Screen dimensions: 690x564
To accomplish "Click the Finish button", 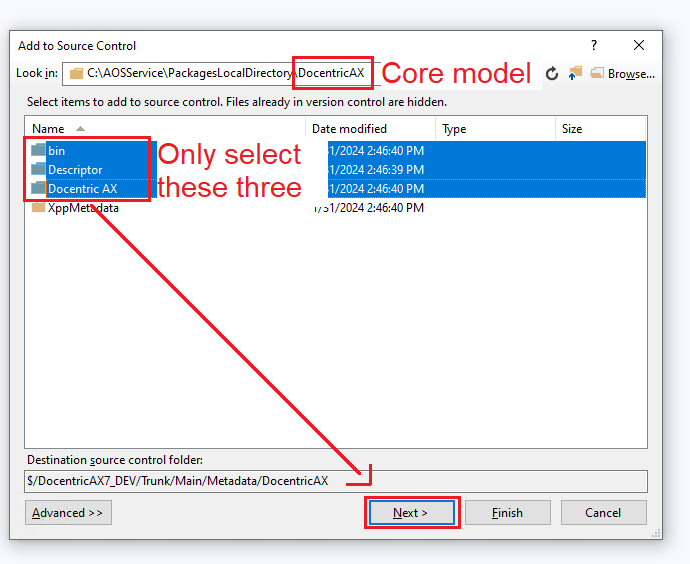I will pos(507,513).
